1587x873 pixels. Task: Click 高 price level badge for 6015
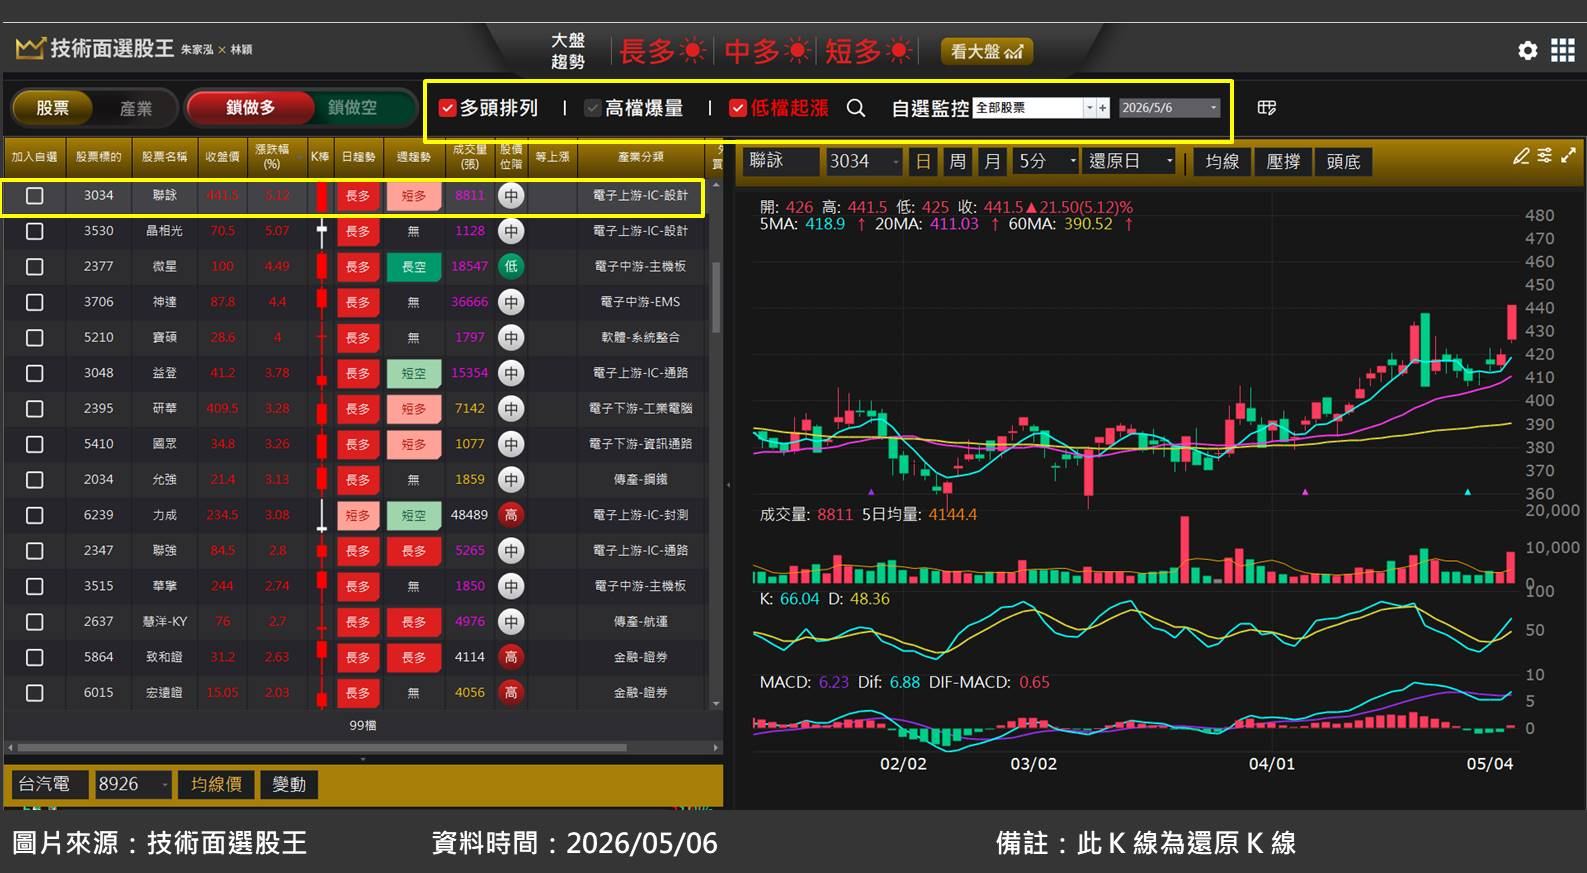click(511, 692)
